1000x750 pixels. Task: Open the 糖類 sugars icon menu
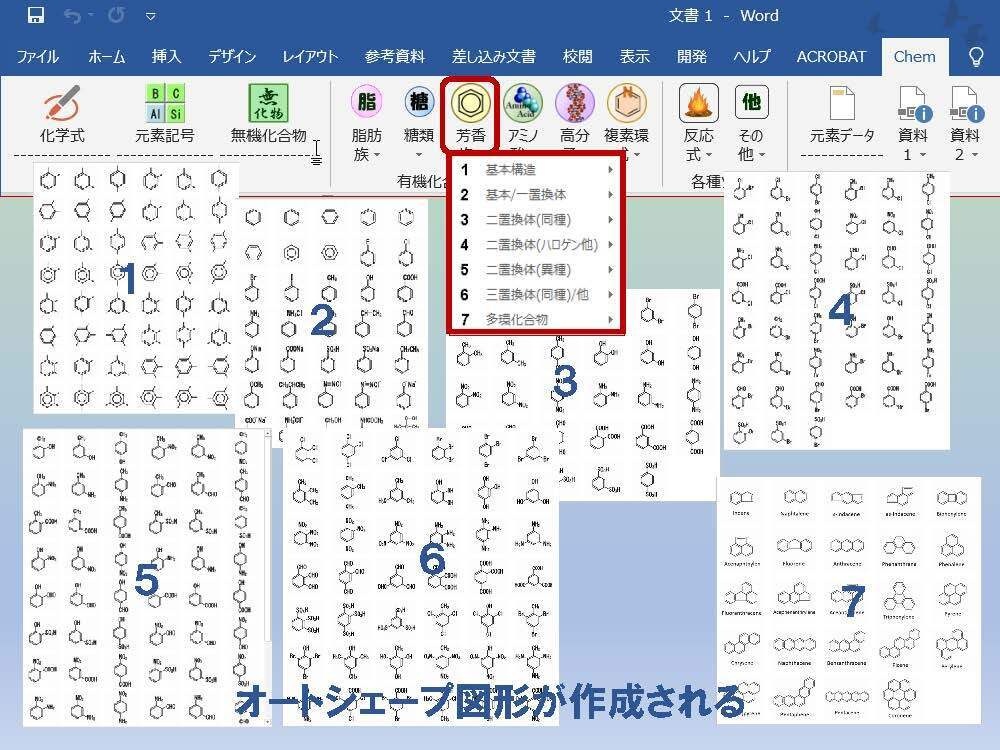coord(419,101)
